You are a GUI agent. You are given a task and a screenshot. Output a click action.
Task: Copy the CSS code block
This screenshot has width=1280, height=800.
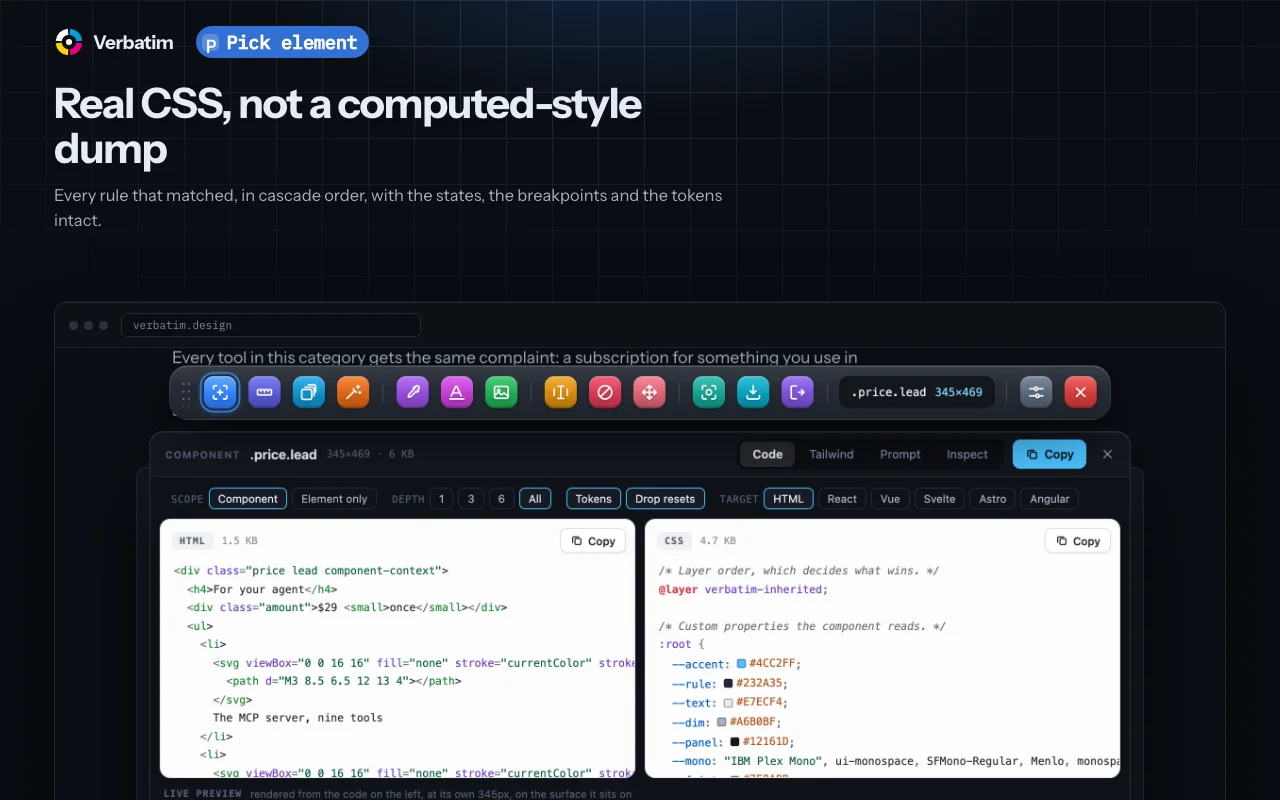1078,541
